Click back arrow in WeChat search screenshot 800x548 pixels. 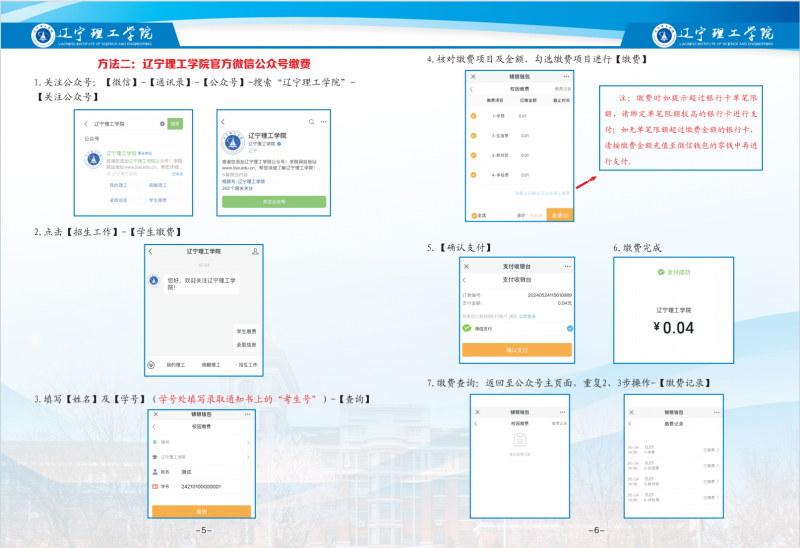pos(86,123)
